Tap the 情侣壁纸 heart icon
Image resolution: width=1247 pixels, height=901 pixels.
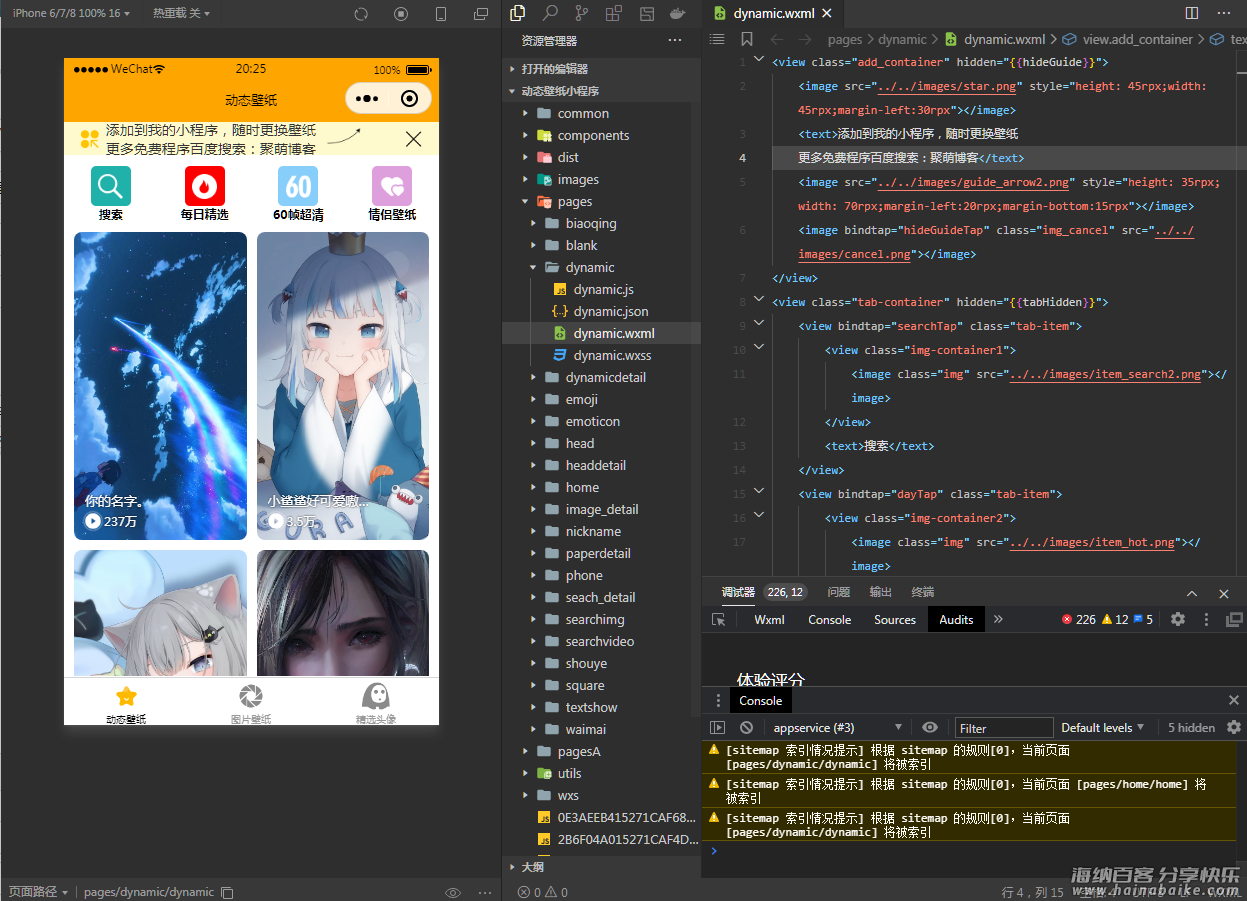392,186
